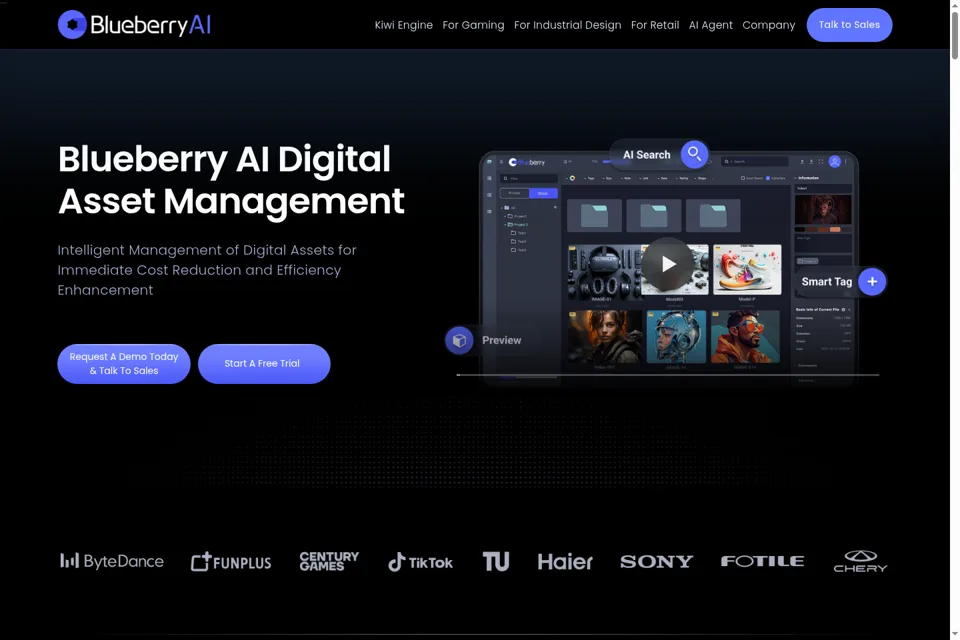Click the Smart Tag plus icon
The width and height of the screenshot is (960, 640).
[872, 282]
